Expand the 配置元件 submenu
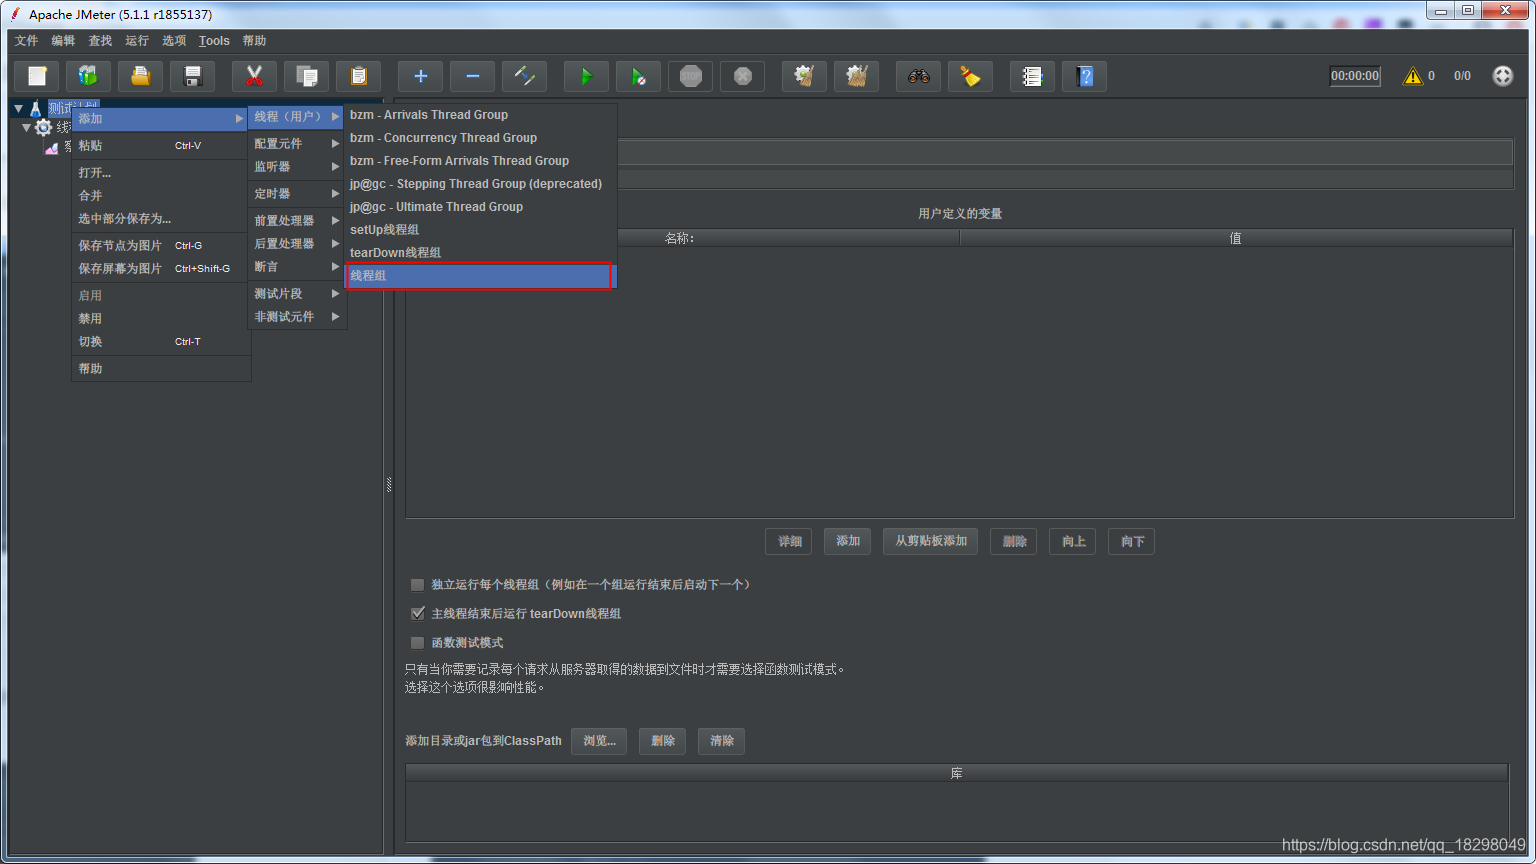Image resolution: width=1536 pixels, height=864 pixels. coord(297,144)
